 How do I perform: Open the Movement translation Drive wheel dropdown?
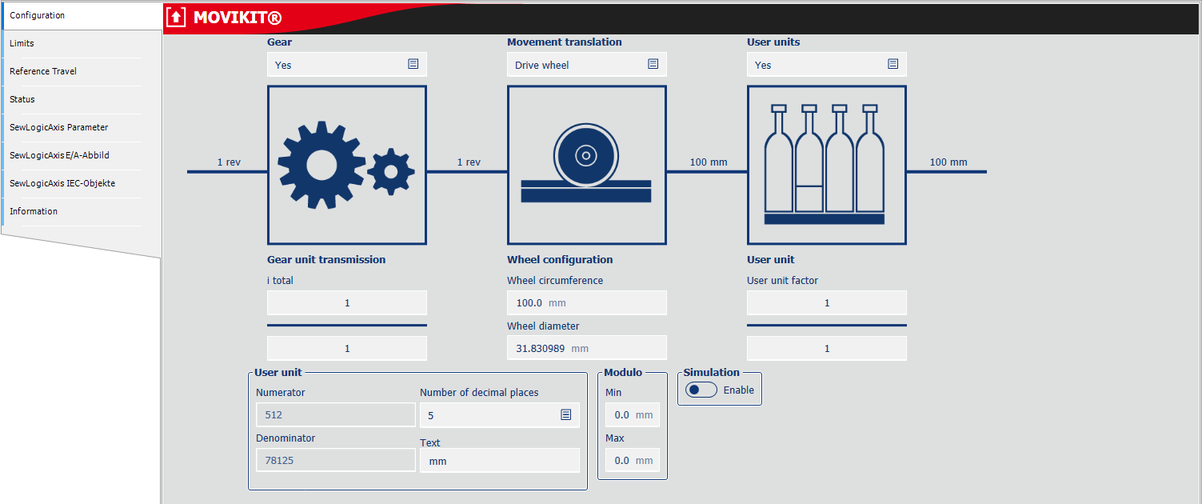(x=586, y=65)
